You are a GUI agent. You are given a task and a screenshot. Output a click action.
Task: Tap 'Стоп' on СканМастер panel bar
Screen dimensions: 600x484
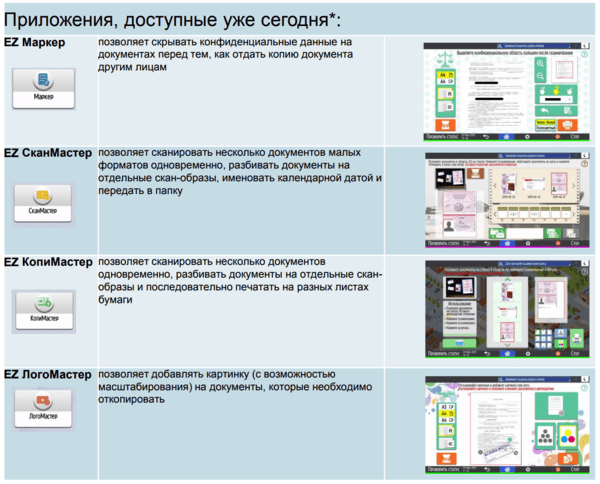pos(575,243)
